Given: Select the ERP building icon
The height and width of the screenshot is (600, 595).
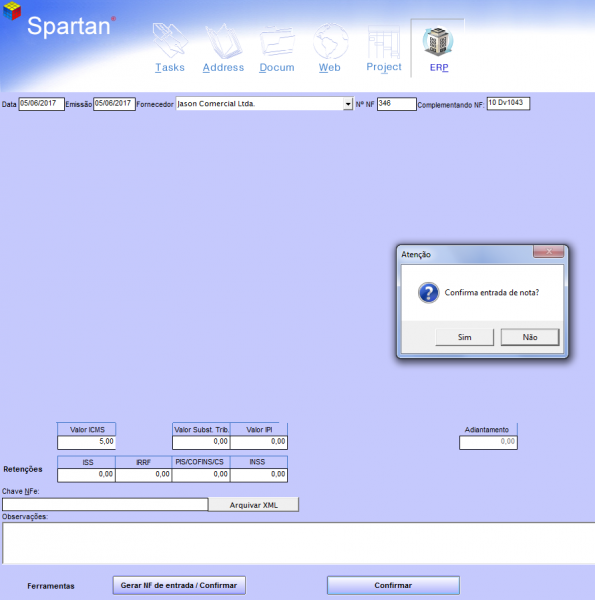Looking at the screenshot, I should tap(438, 41).
